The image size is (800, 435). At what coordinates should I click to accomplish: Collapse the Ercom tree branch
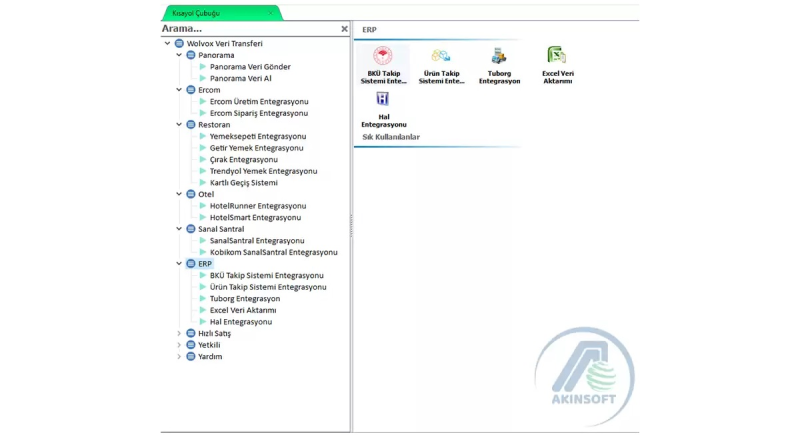click(179, 90)
